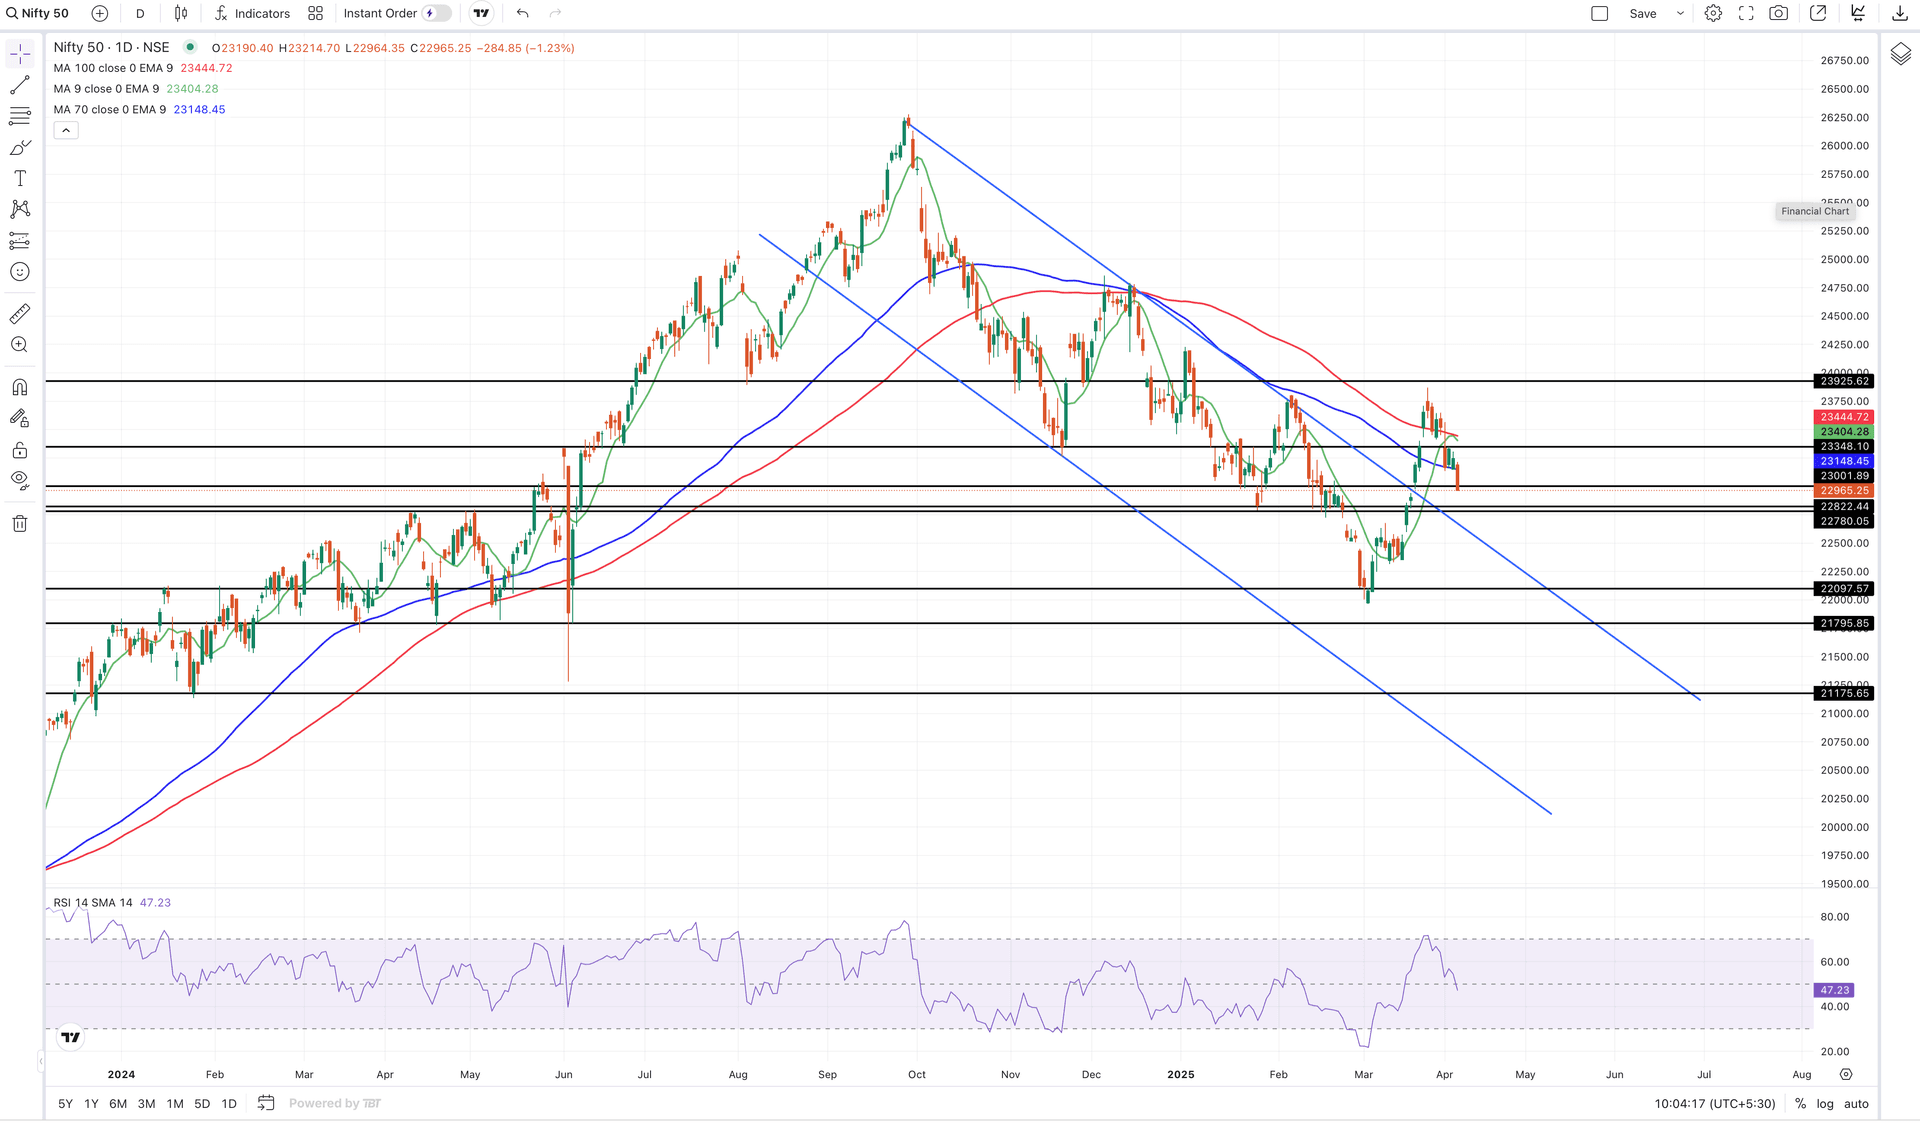This screenshot has height=1124, width=1920.
Task: Open the object tree layers icon
Action: (x=1901, y=54)
